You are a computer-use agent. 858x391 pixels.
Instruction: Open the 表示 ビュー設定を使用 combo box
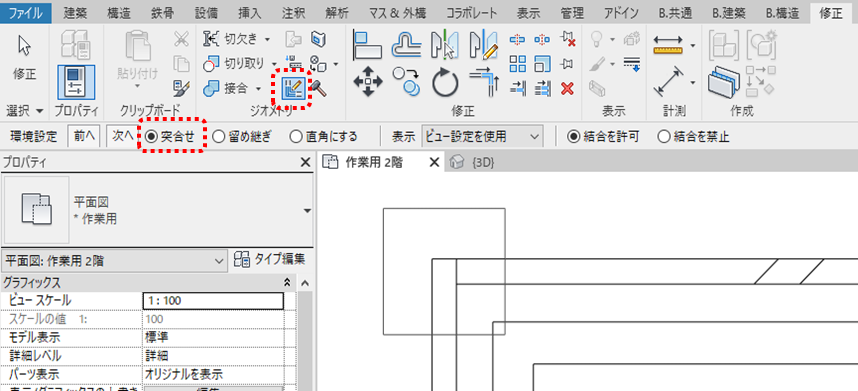(483, 136)
